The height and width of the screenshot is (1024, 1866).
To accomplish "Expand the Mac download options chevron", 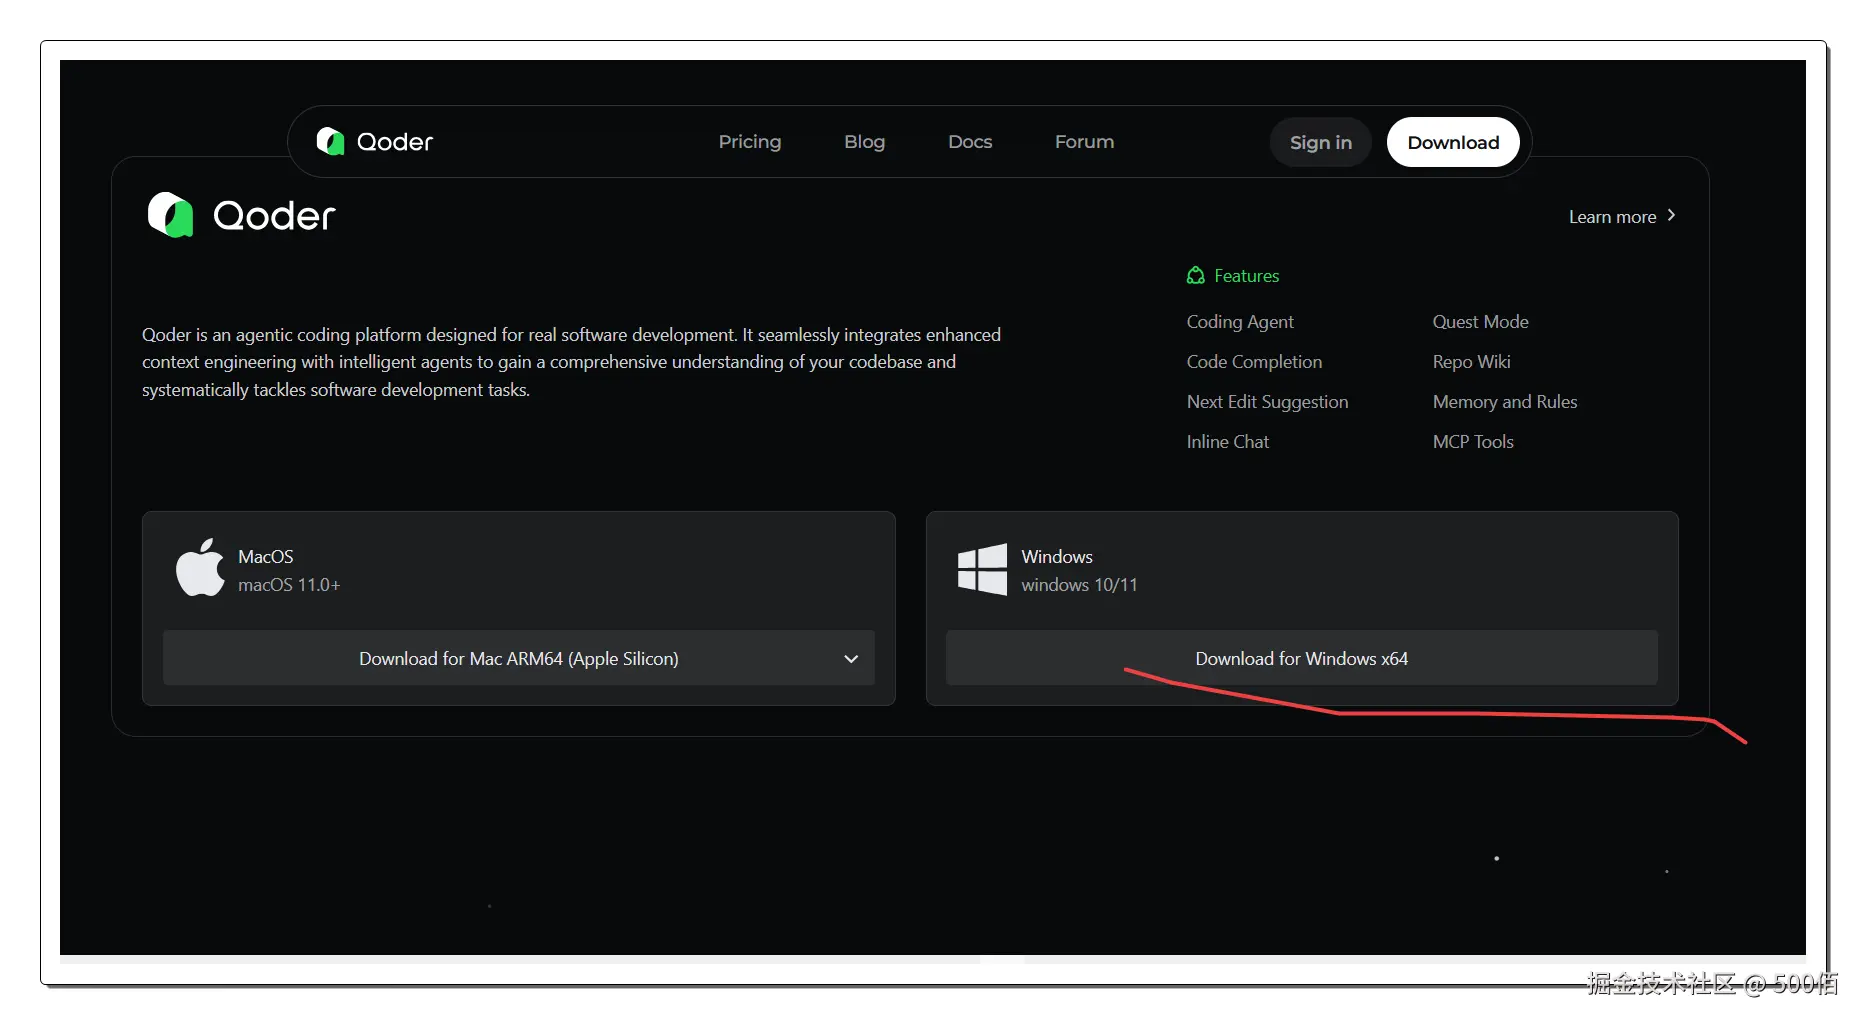I will (851, 659).
